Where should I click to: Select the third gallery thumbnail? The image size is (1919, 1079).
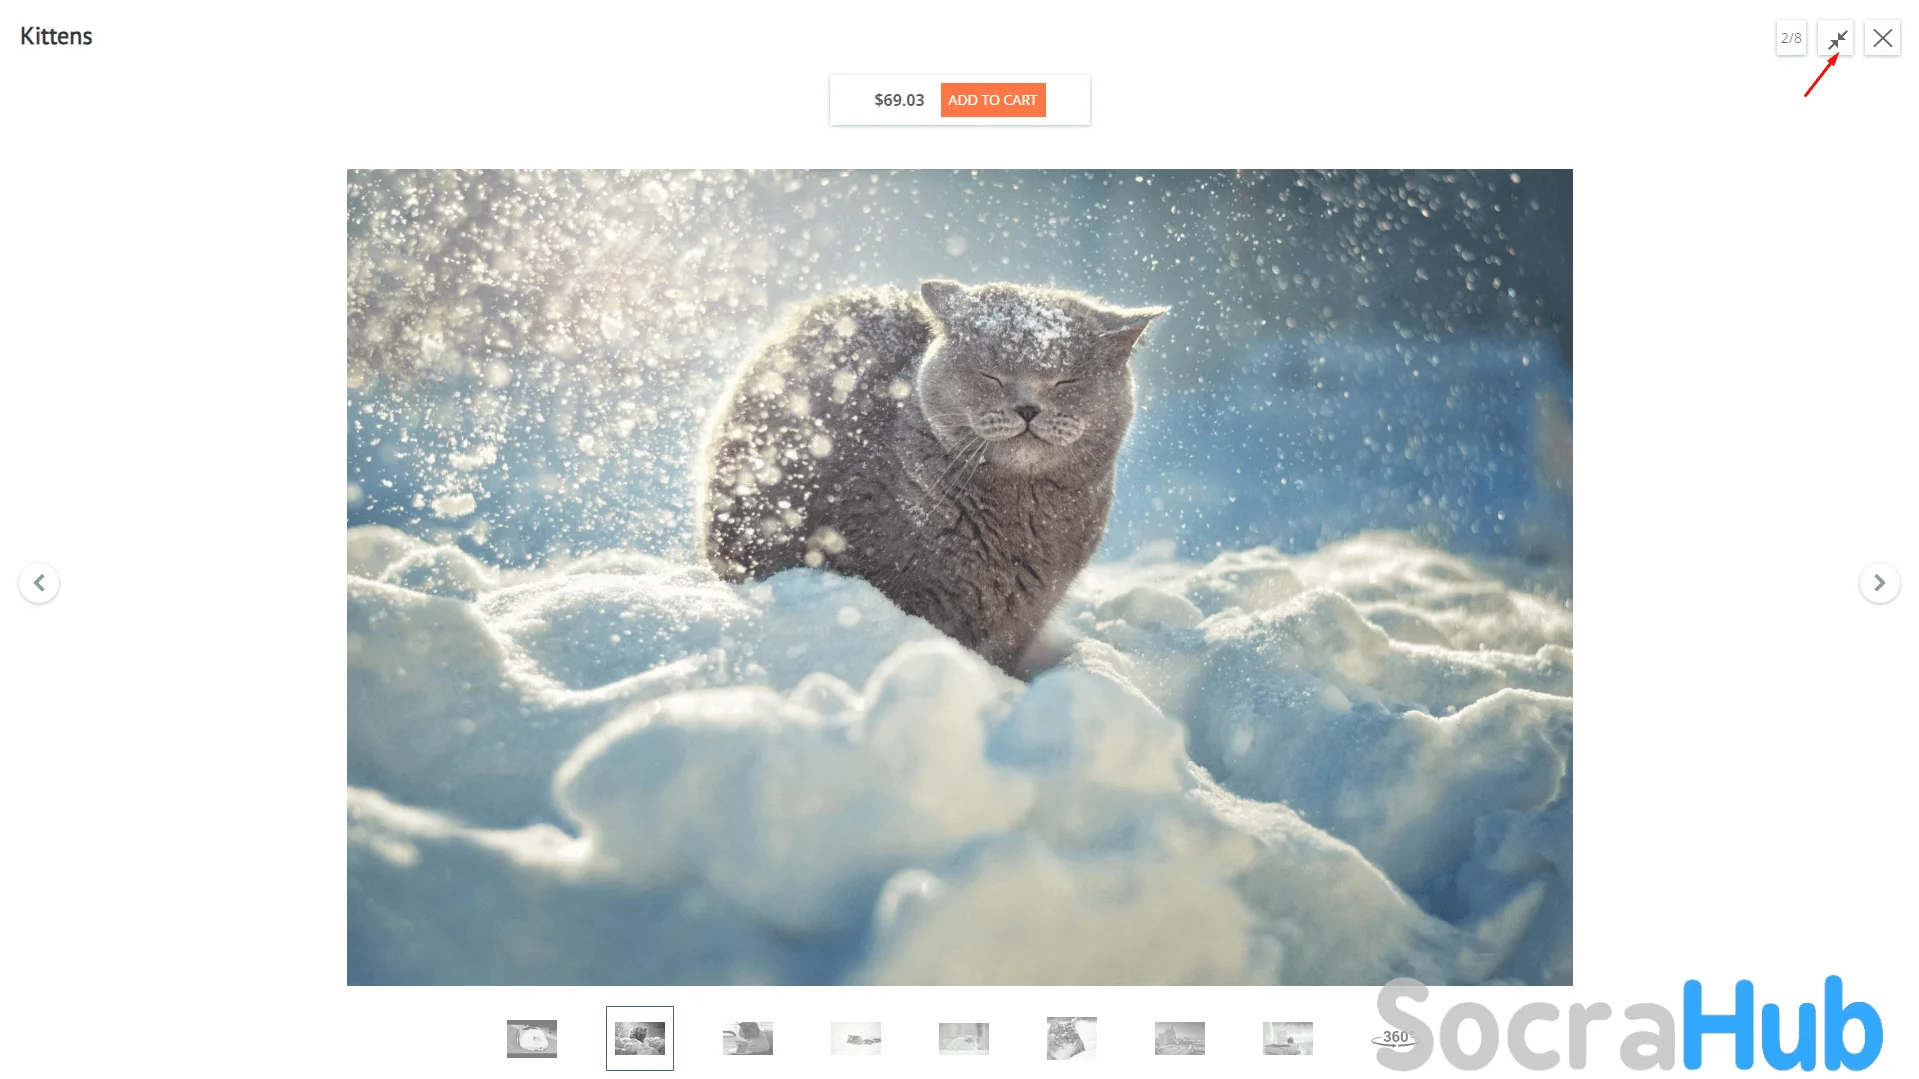tap(748, 1039)
